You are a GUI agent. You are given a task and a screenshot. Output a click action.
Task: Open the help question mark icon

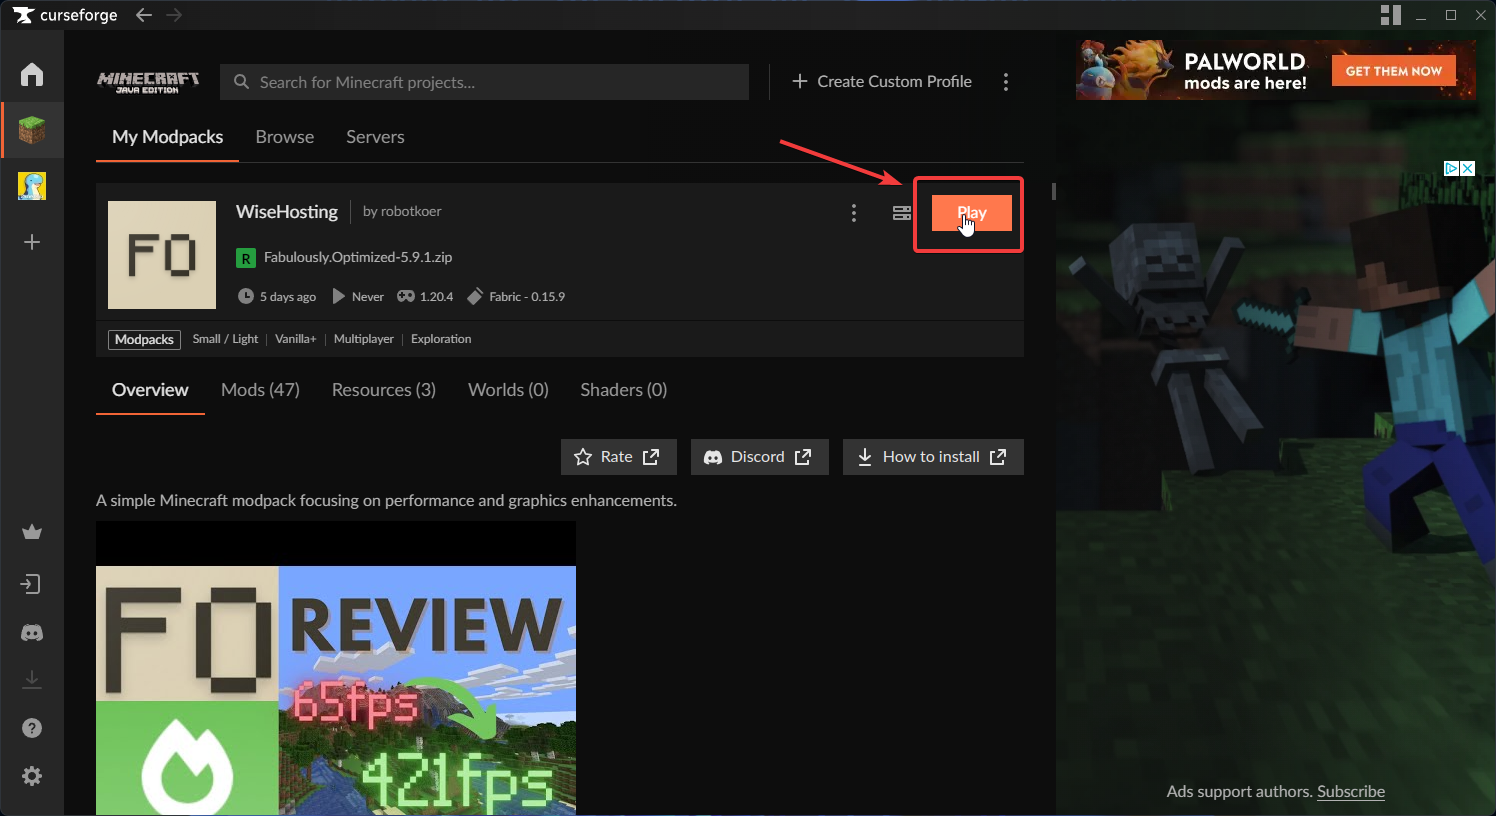[32, 728]
